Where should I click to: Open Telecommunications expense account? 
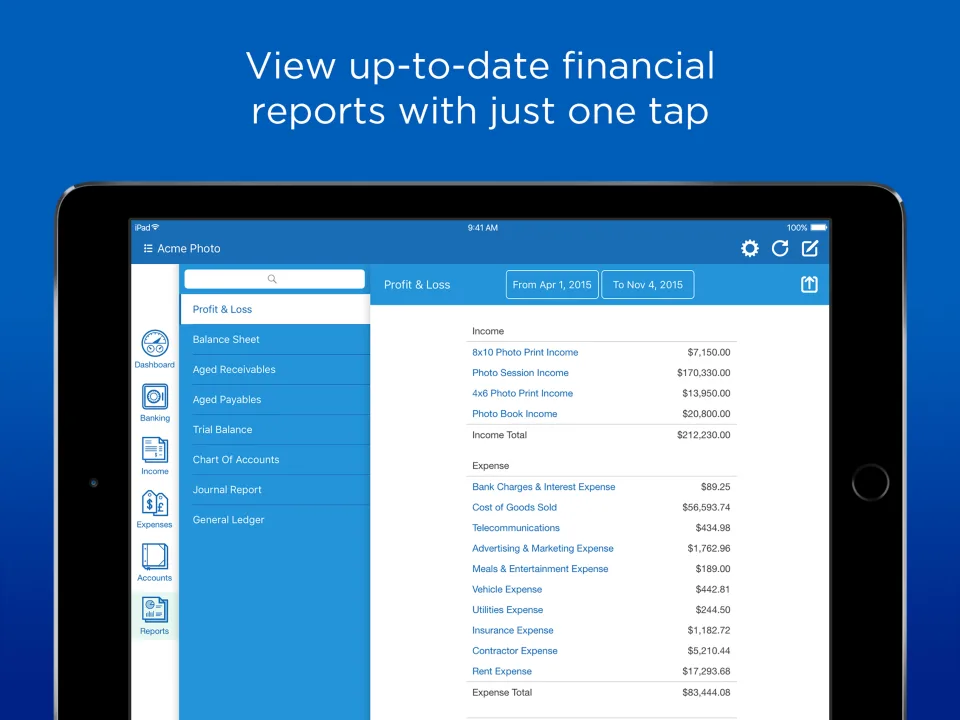(x=516, y=528)
